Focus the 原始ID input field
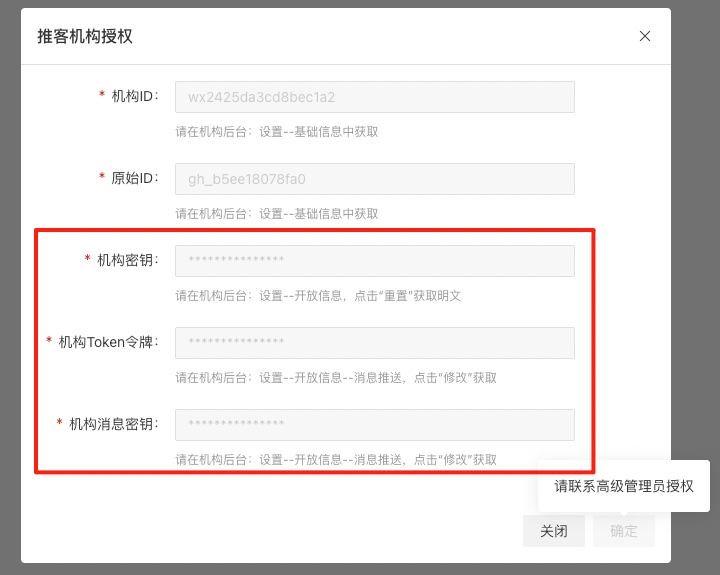This screenshot has height=575, width=720. [374, 179]
